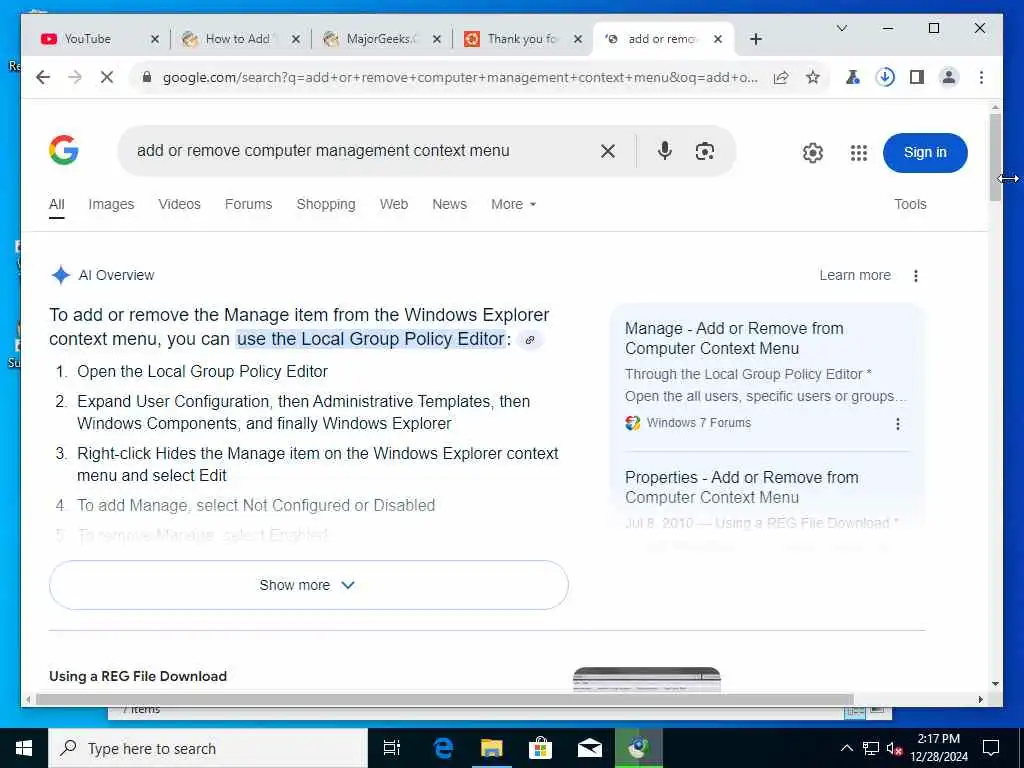Select the Forums search filter

click(248, 204)
